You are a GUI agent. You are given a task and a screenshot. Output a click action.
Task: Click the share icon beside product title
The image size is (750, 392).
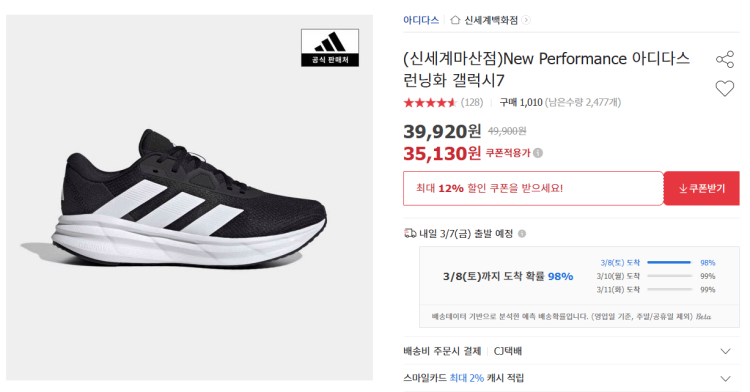coord(725,59)
